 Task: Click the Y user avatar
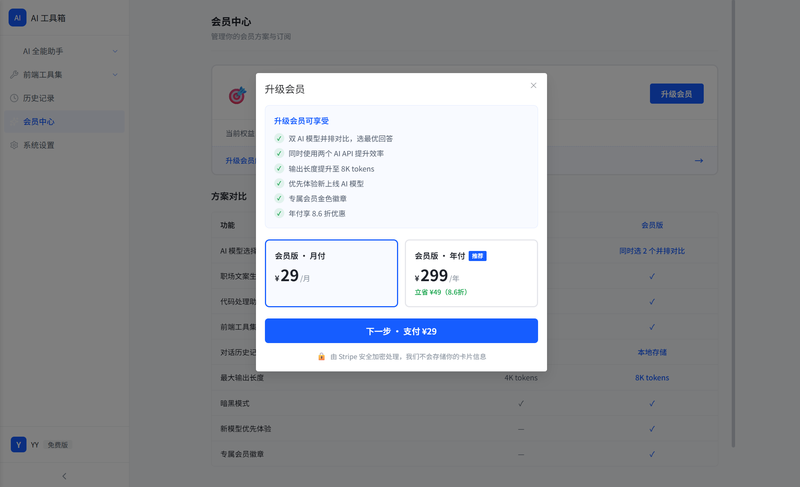(x=18, y=445)
